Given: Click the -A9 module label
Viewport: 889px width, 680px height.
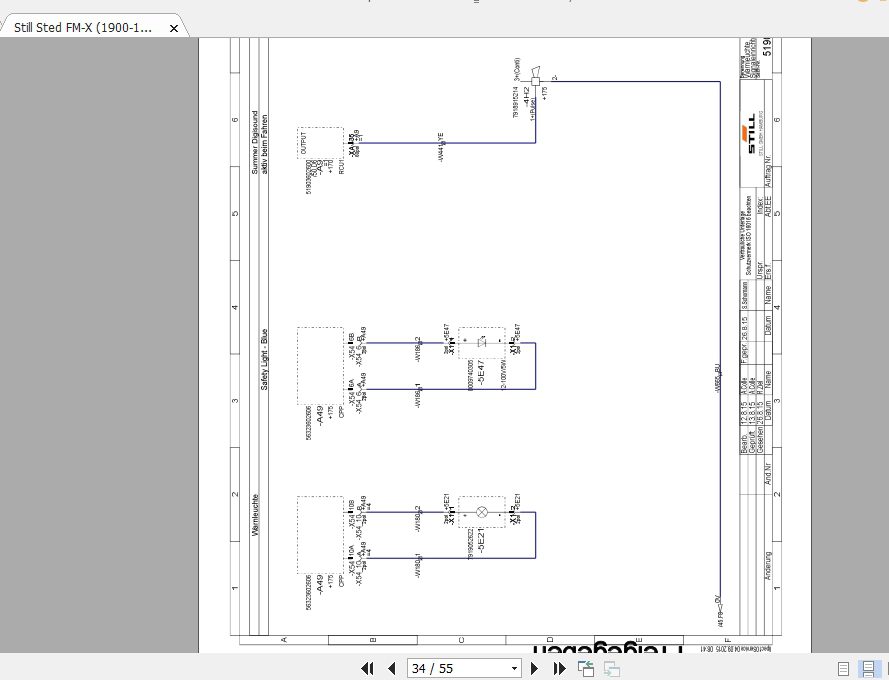Looking at the screenshot, I should coord(320,166).
